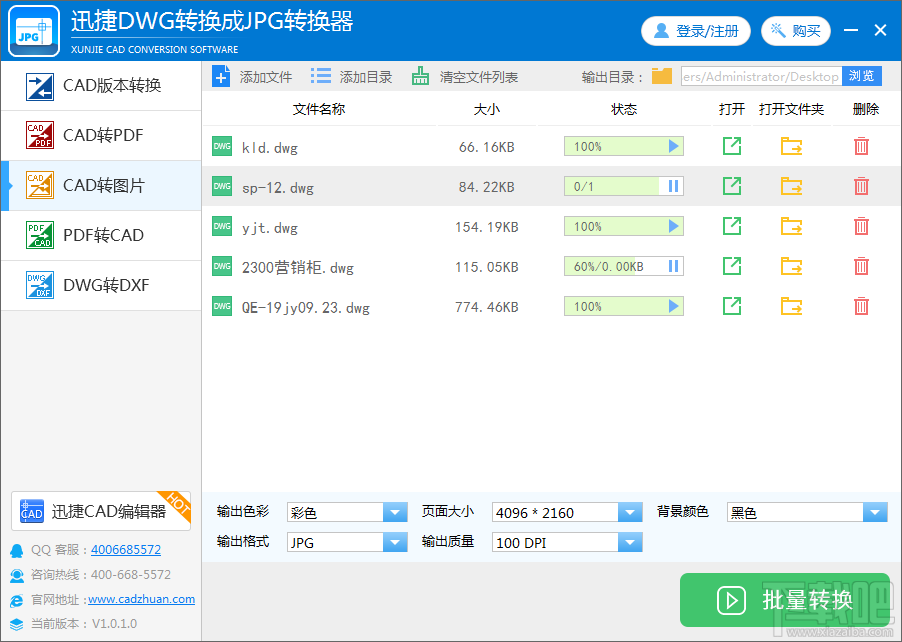The image size is (902, 642).
Task: Delete 2300营销柜.dwg from the list
Action: coord(861,266)
